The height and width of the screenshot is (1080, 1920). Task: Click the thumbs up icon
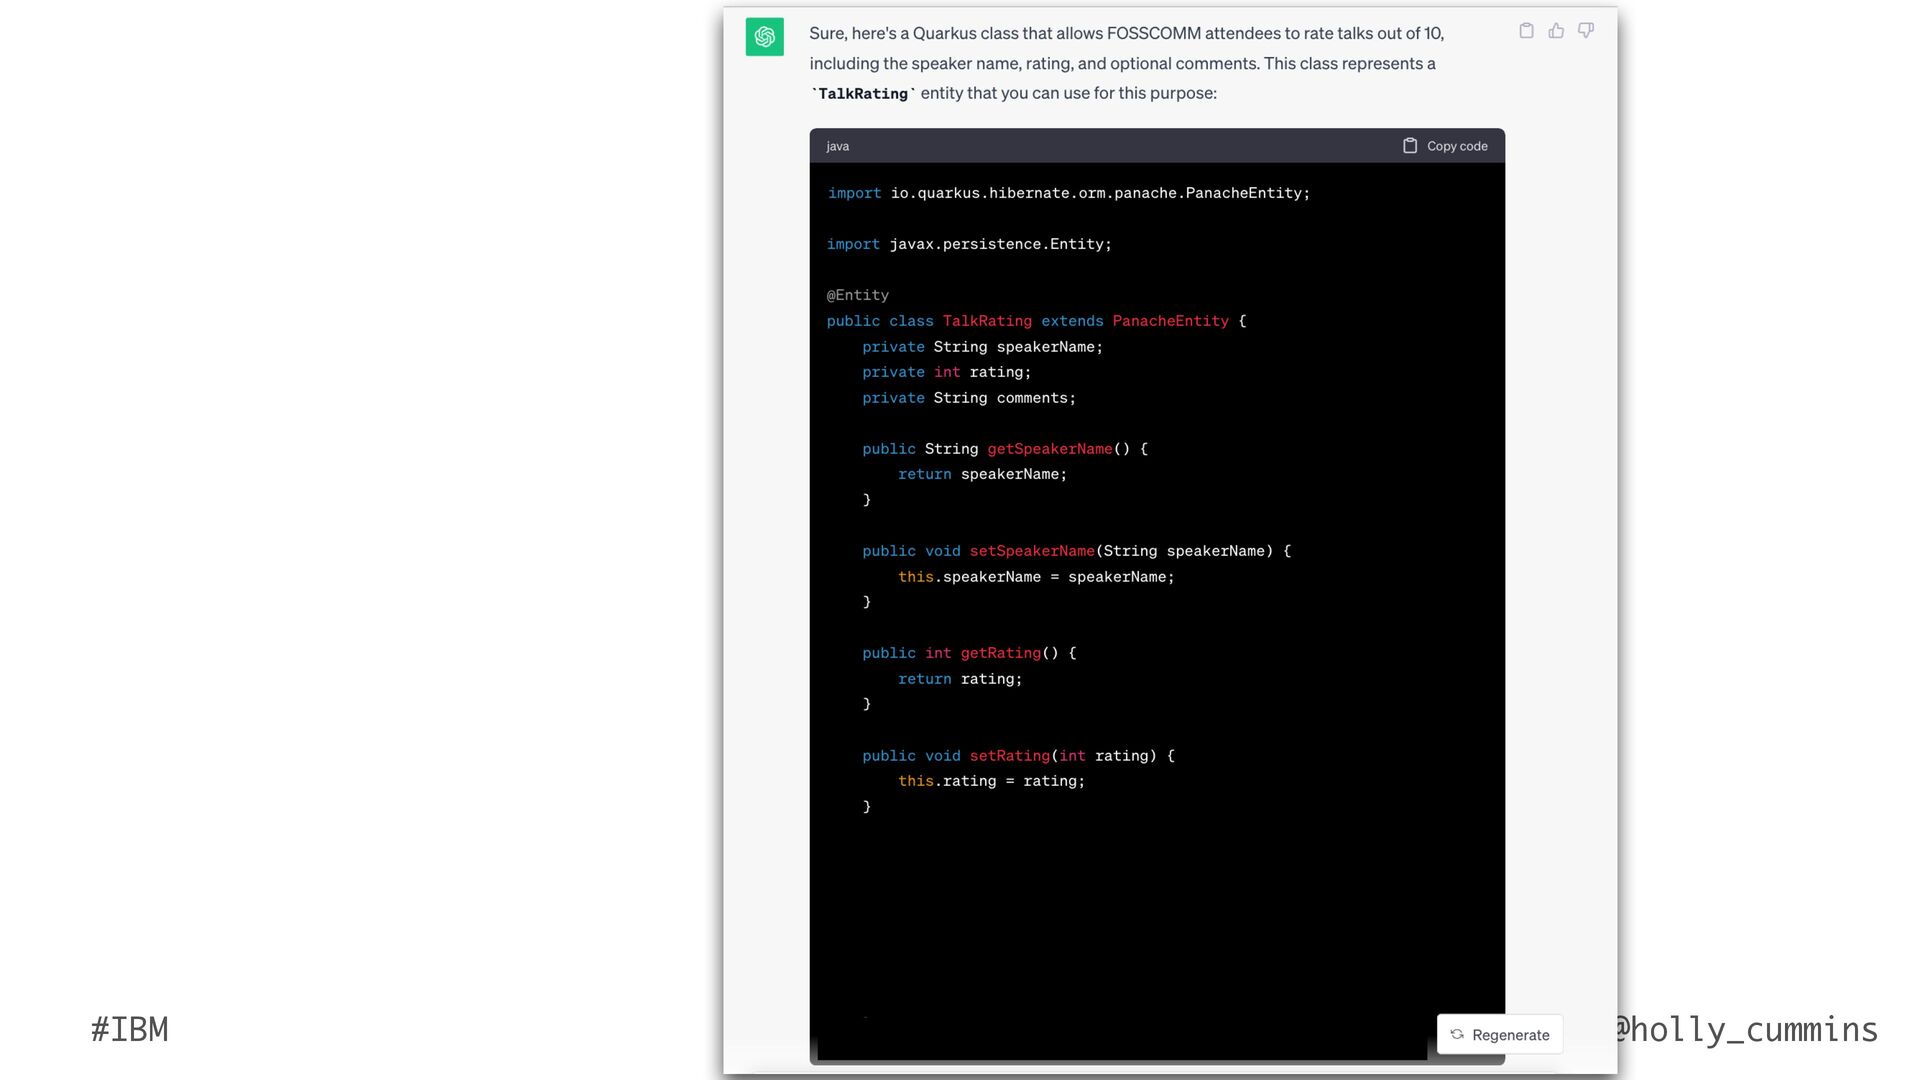(x=1556, y=31)
